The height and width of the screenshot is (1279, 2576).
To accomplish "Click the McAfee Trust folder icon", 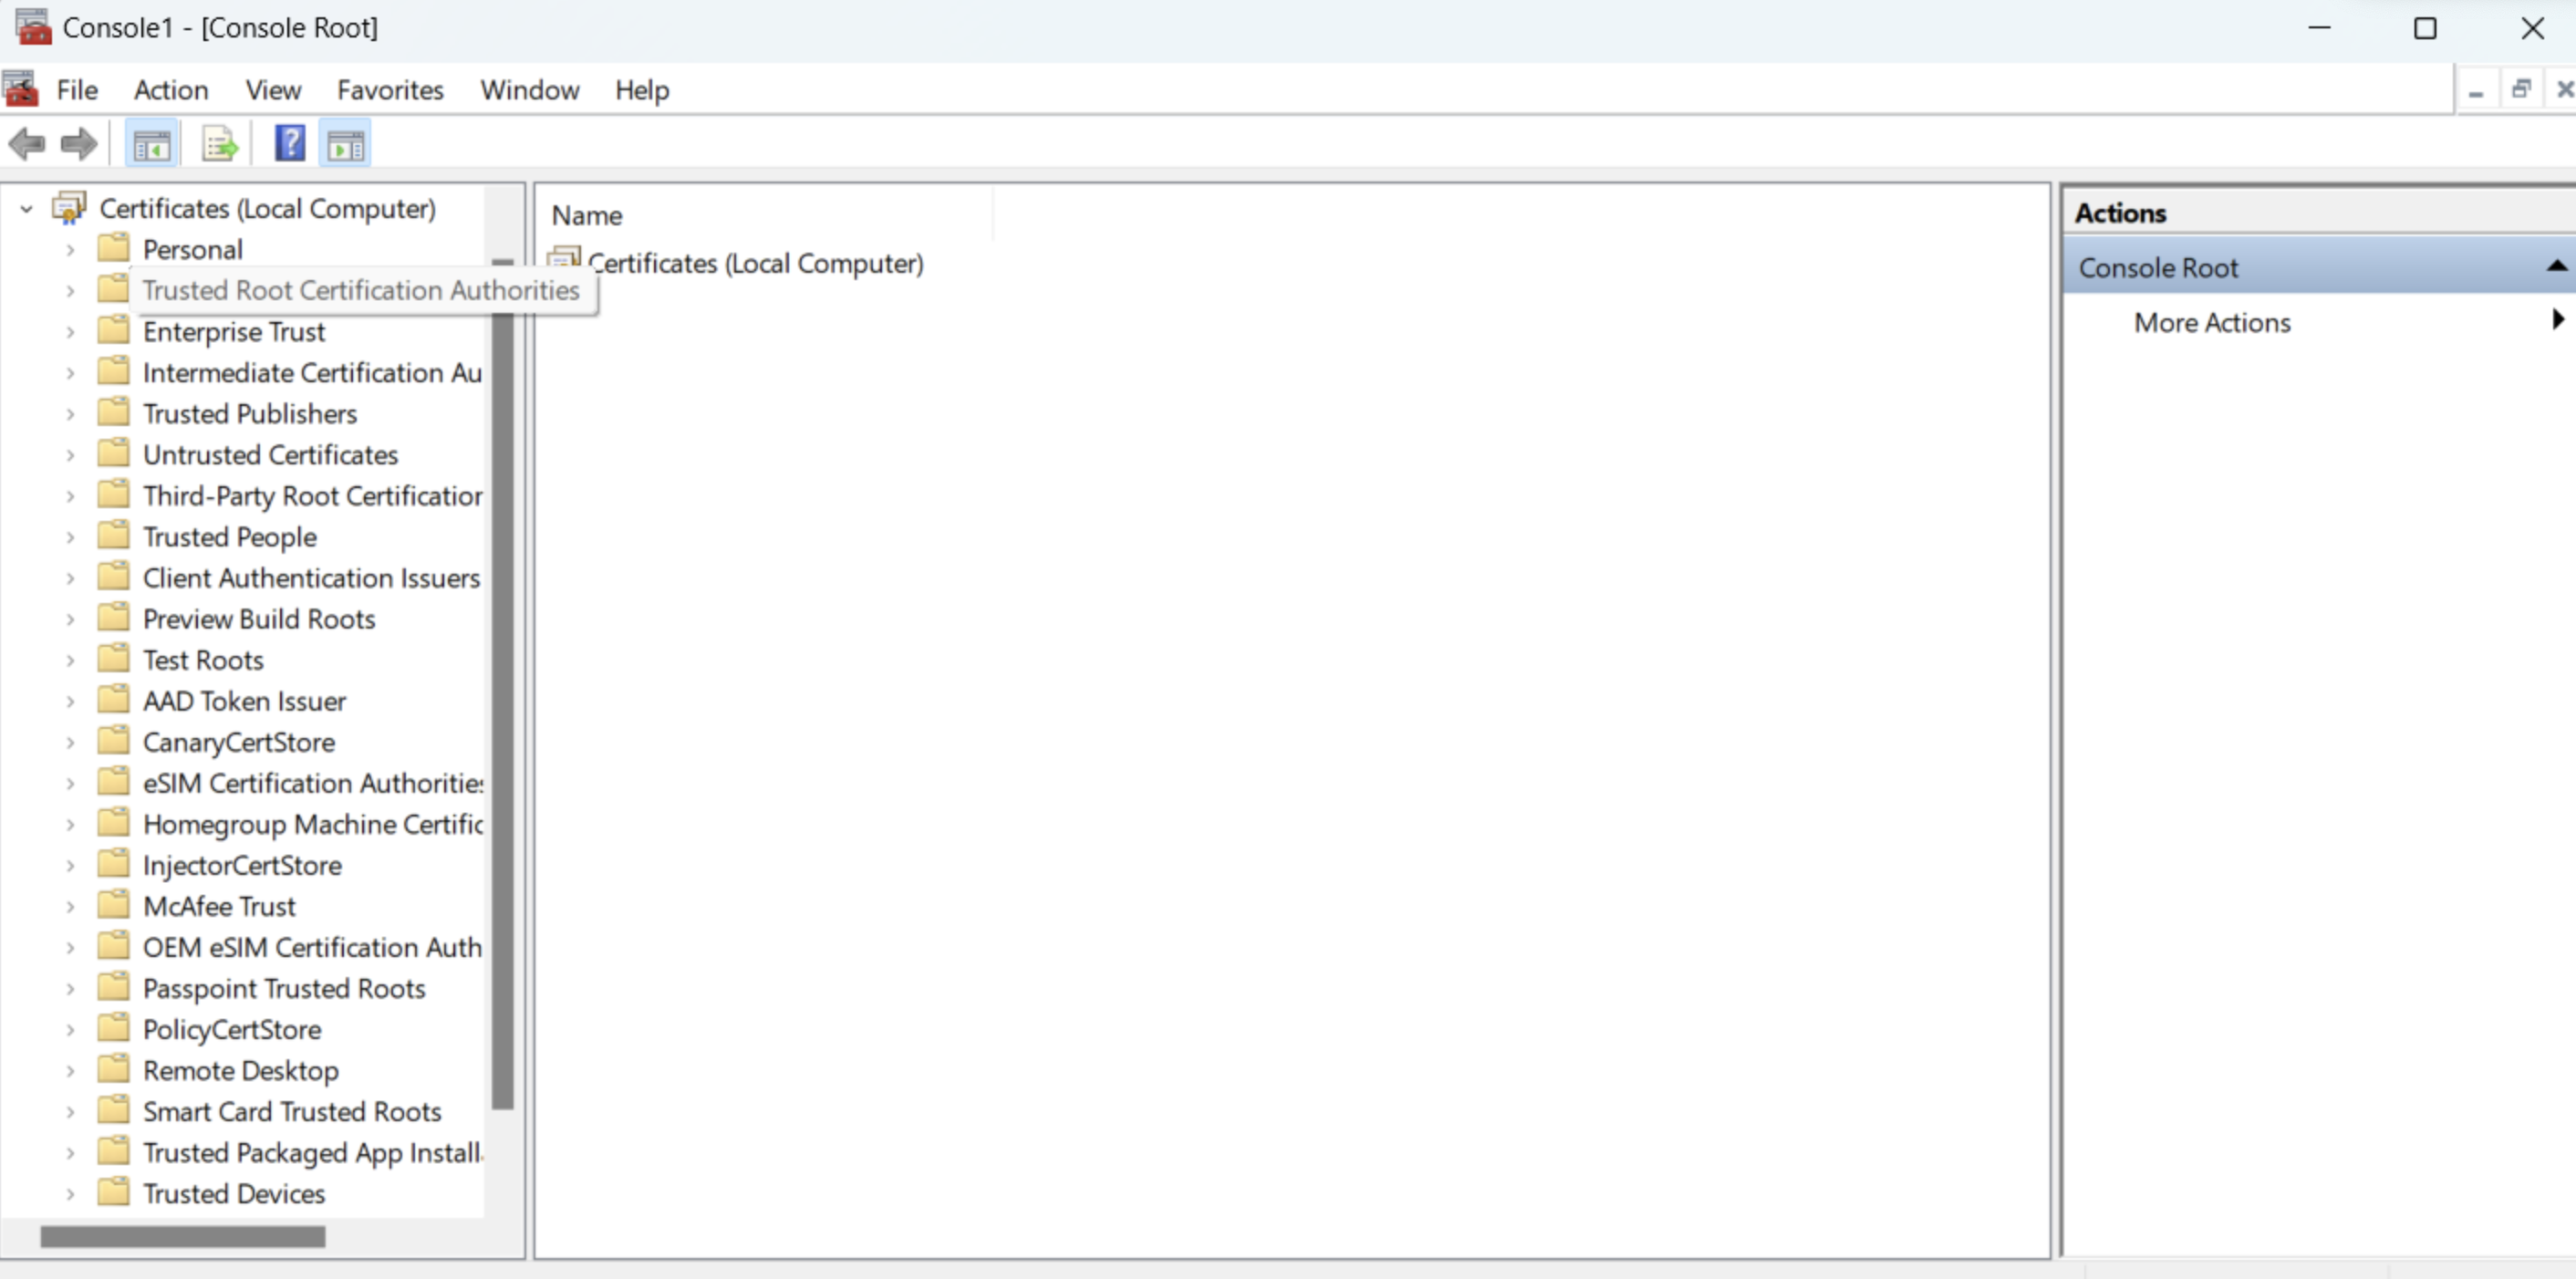I will (114, 905).
